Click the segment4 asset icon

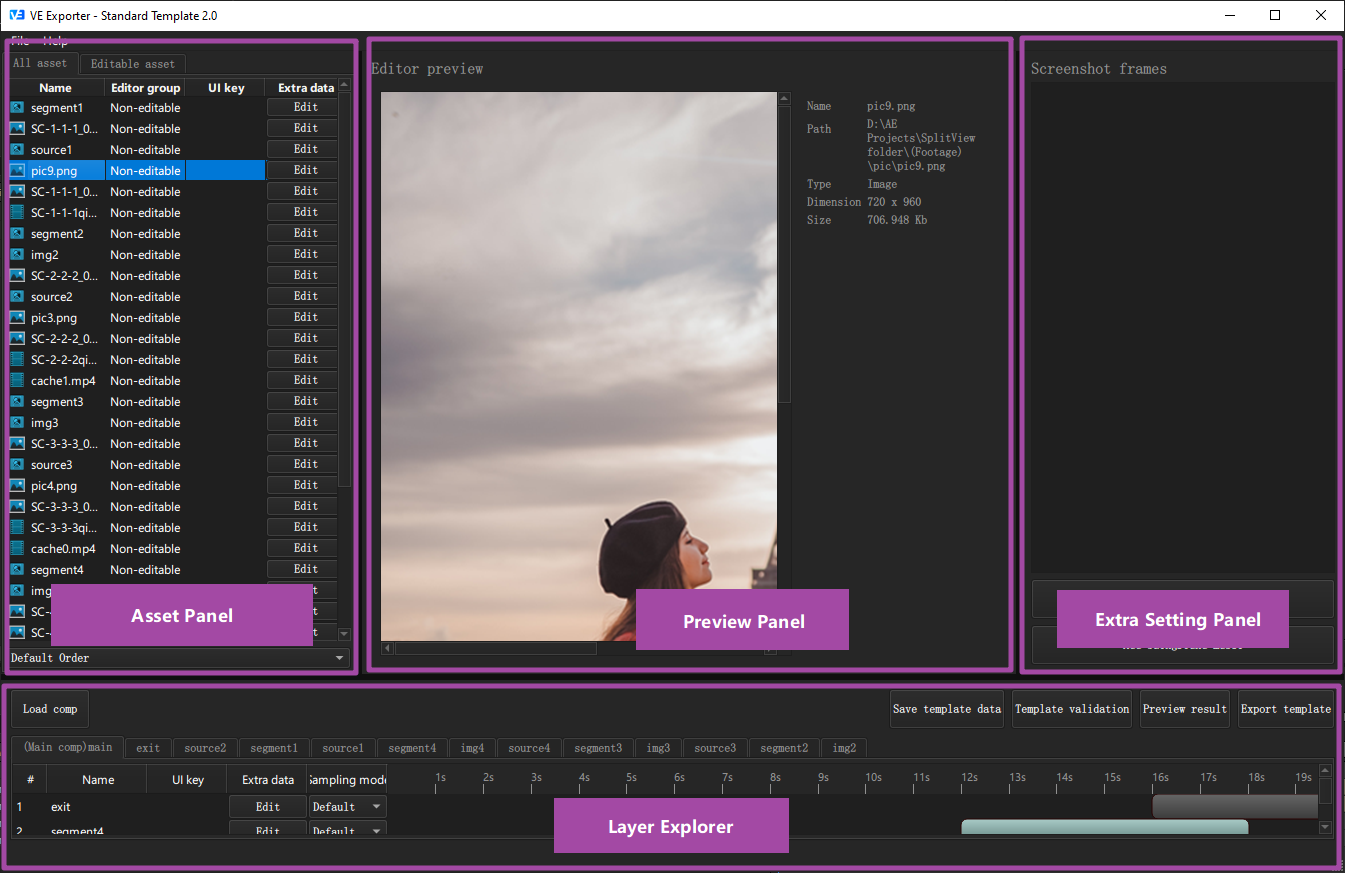16,569
